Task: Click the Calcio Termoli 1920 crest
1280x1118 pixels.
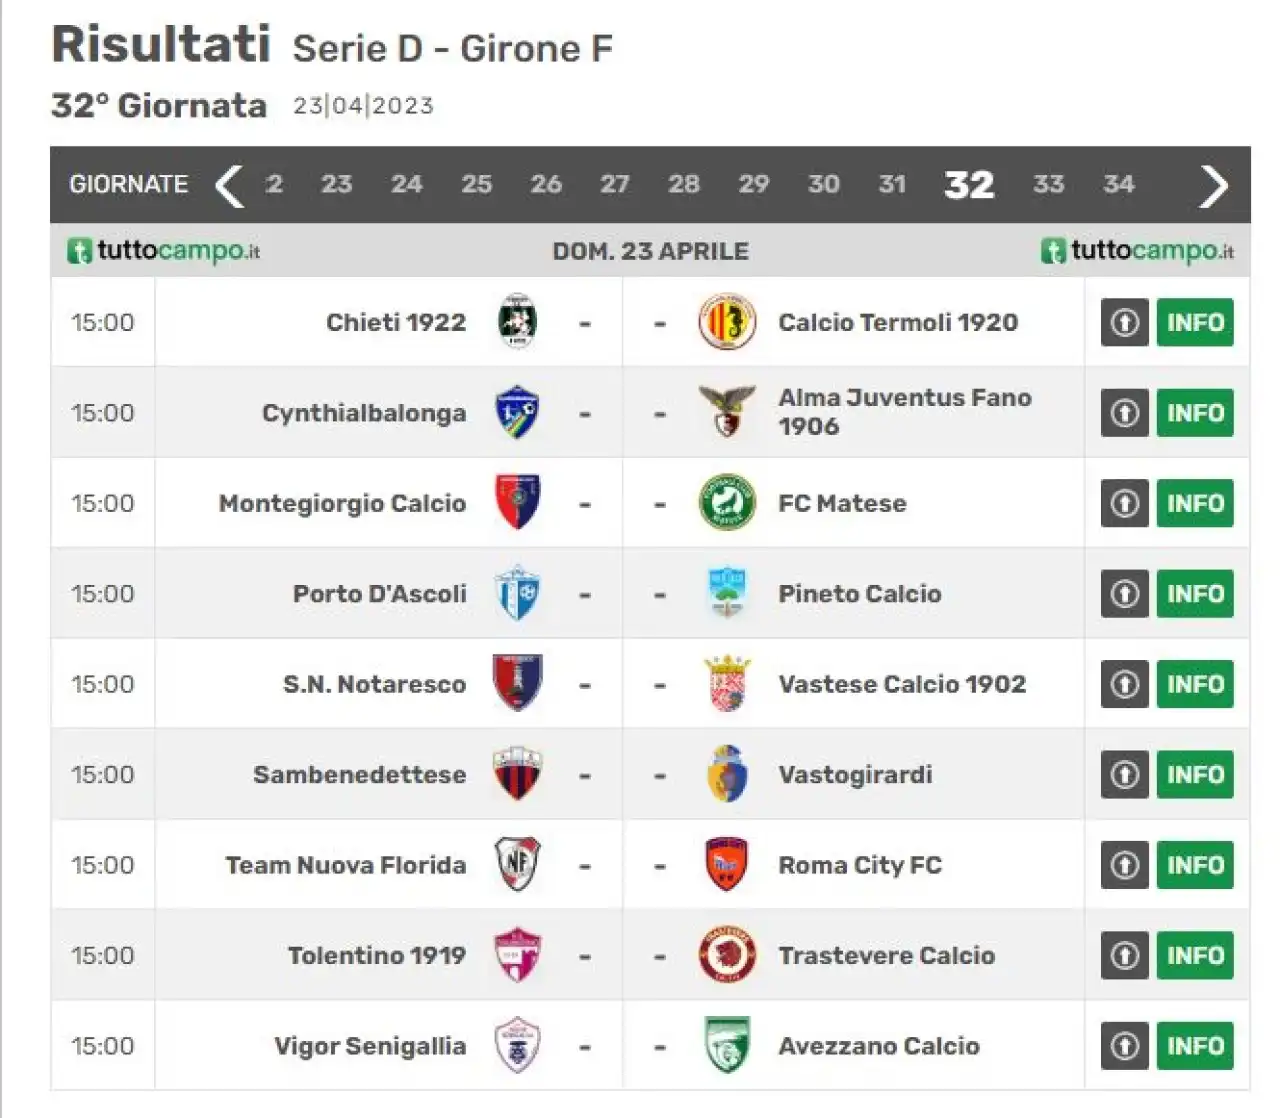Action: coord(727,321)
